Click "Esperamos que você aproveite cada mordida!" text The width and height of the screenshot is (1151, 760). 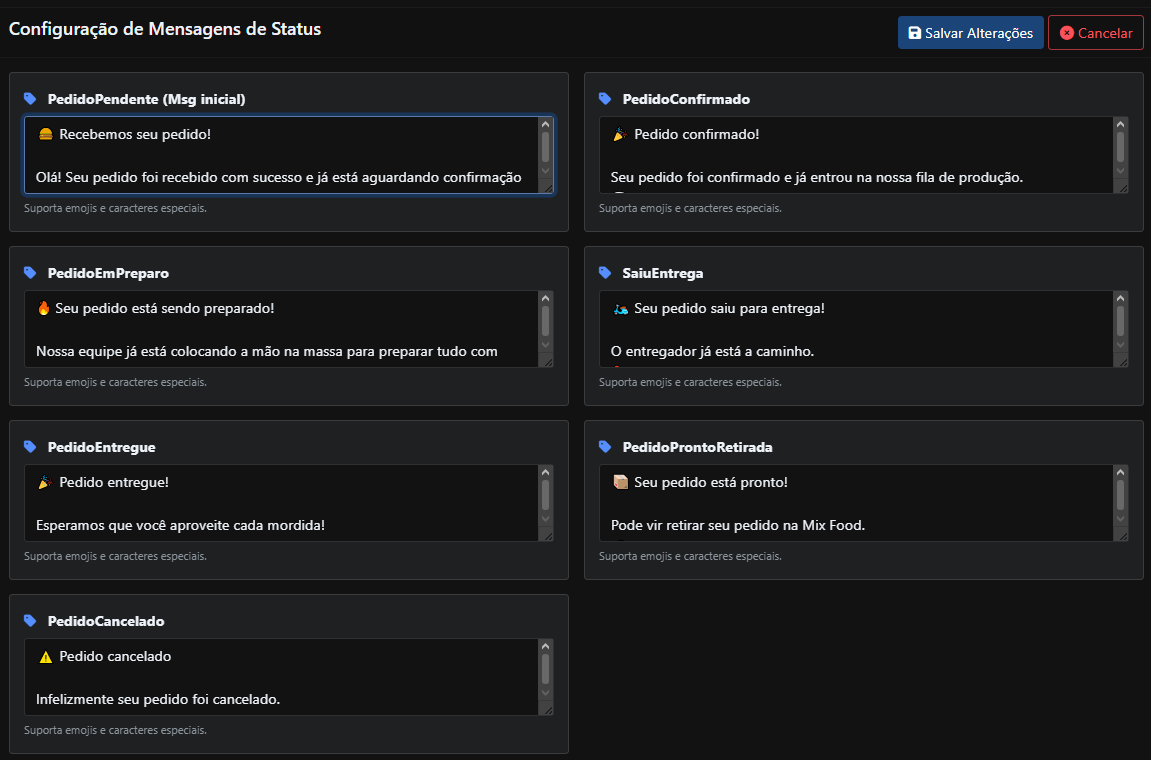[180, 525]
